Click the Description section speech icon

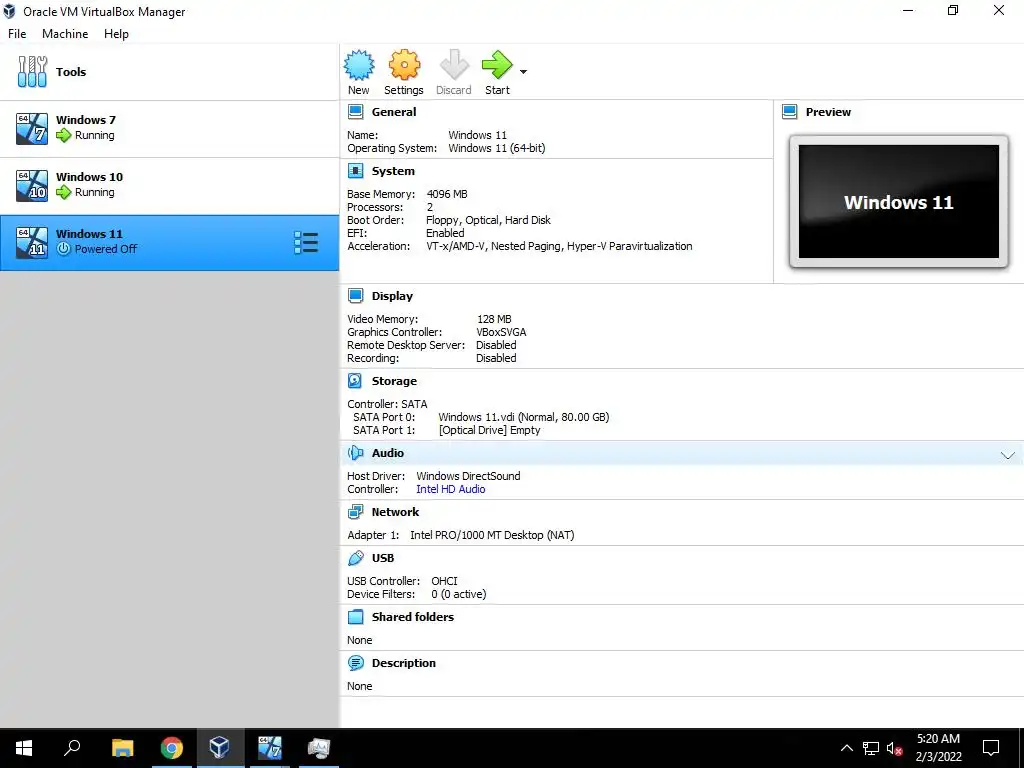[x=356, y=663]
